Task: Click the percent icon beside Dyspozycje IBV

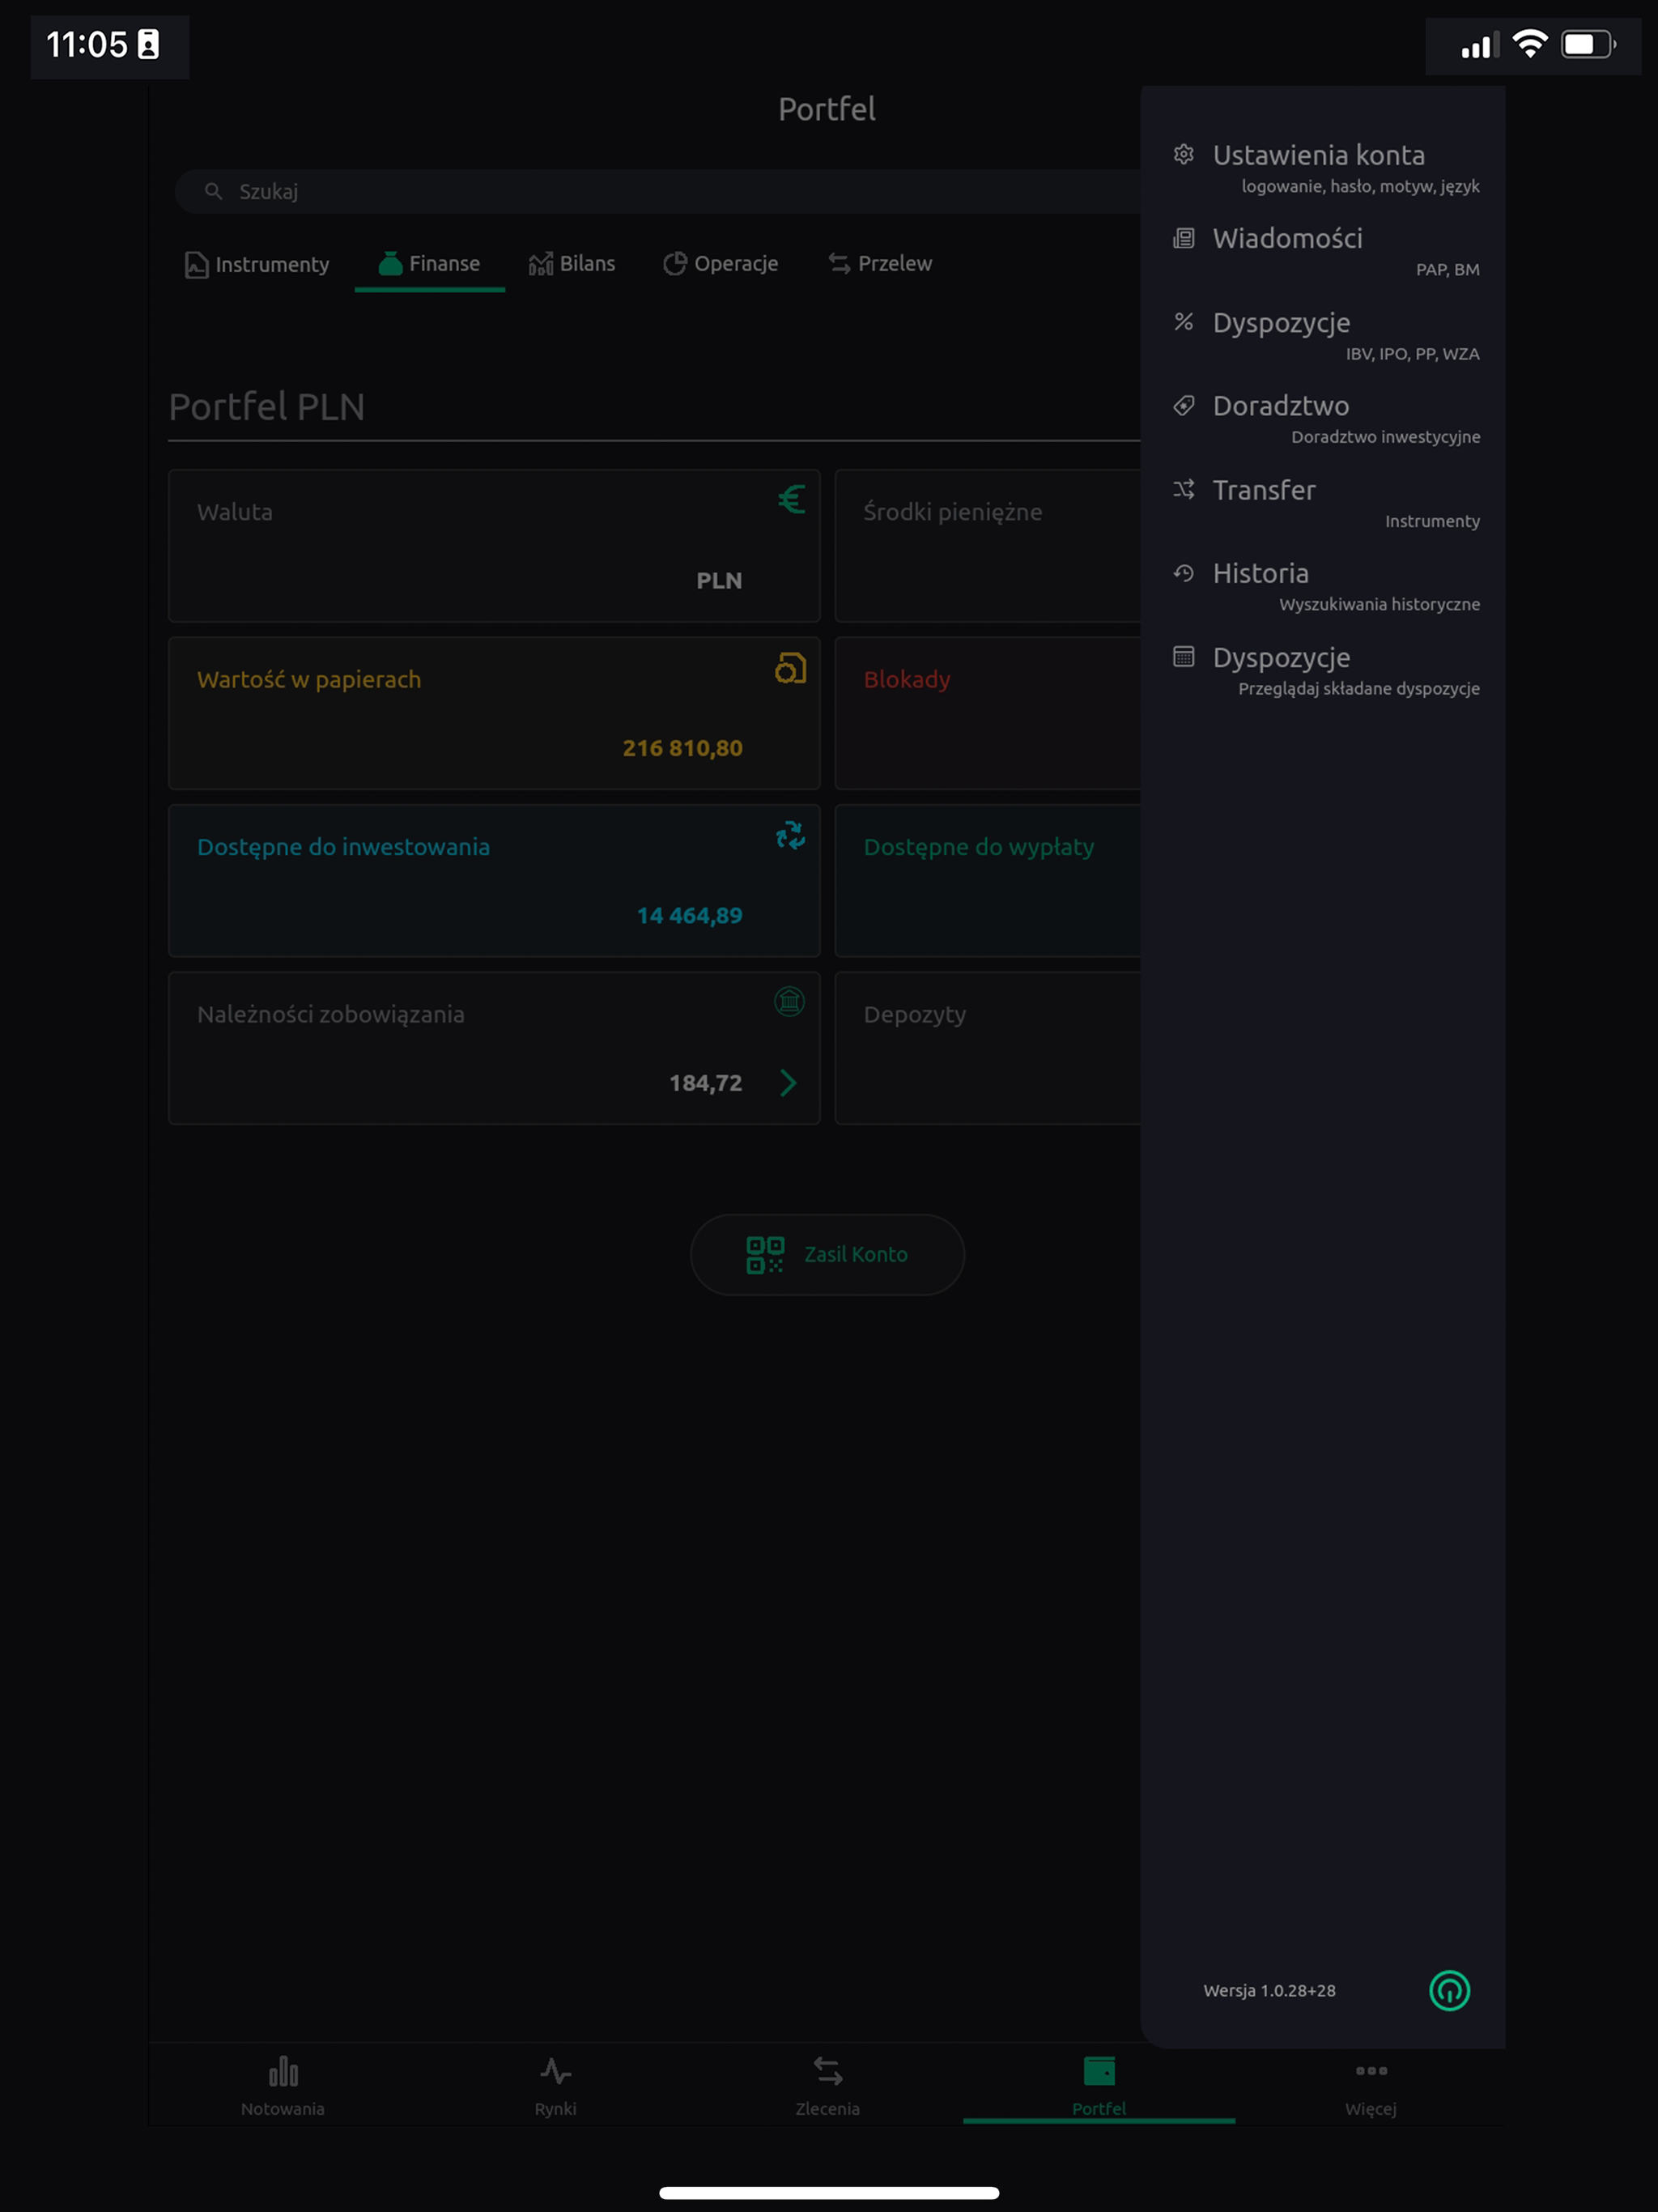Action: [1183, 322]
